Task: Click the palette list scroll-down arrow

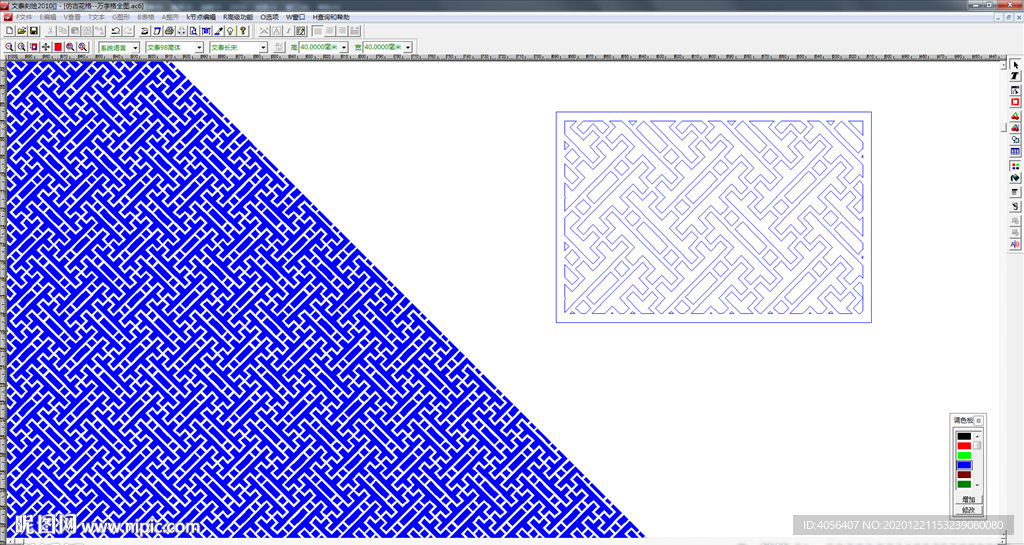Action: click(x=978, y=485)
